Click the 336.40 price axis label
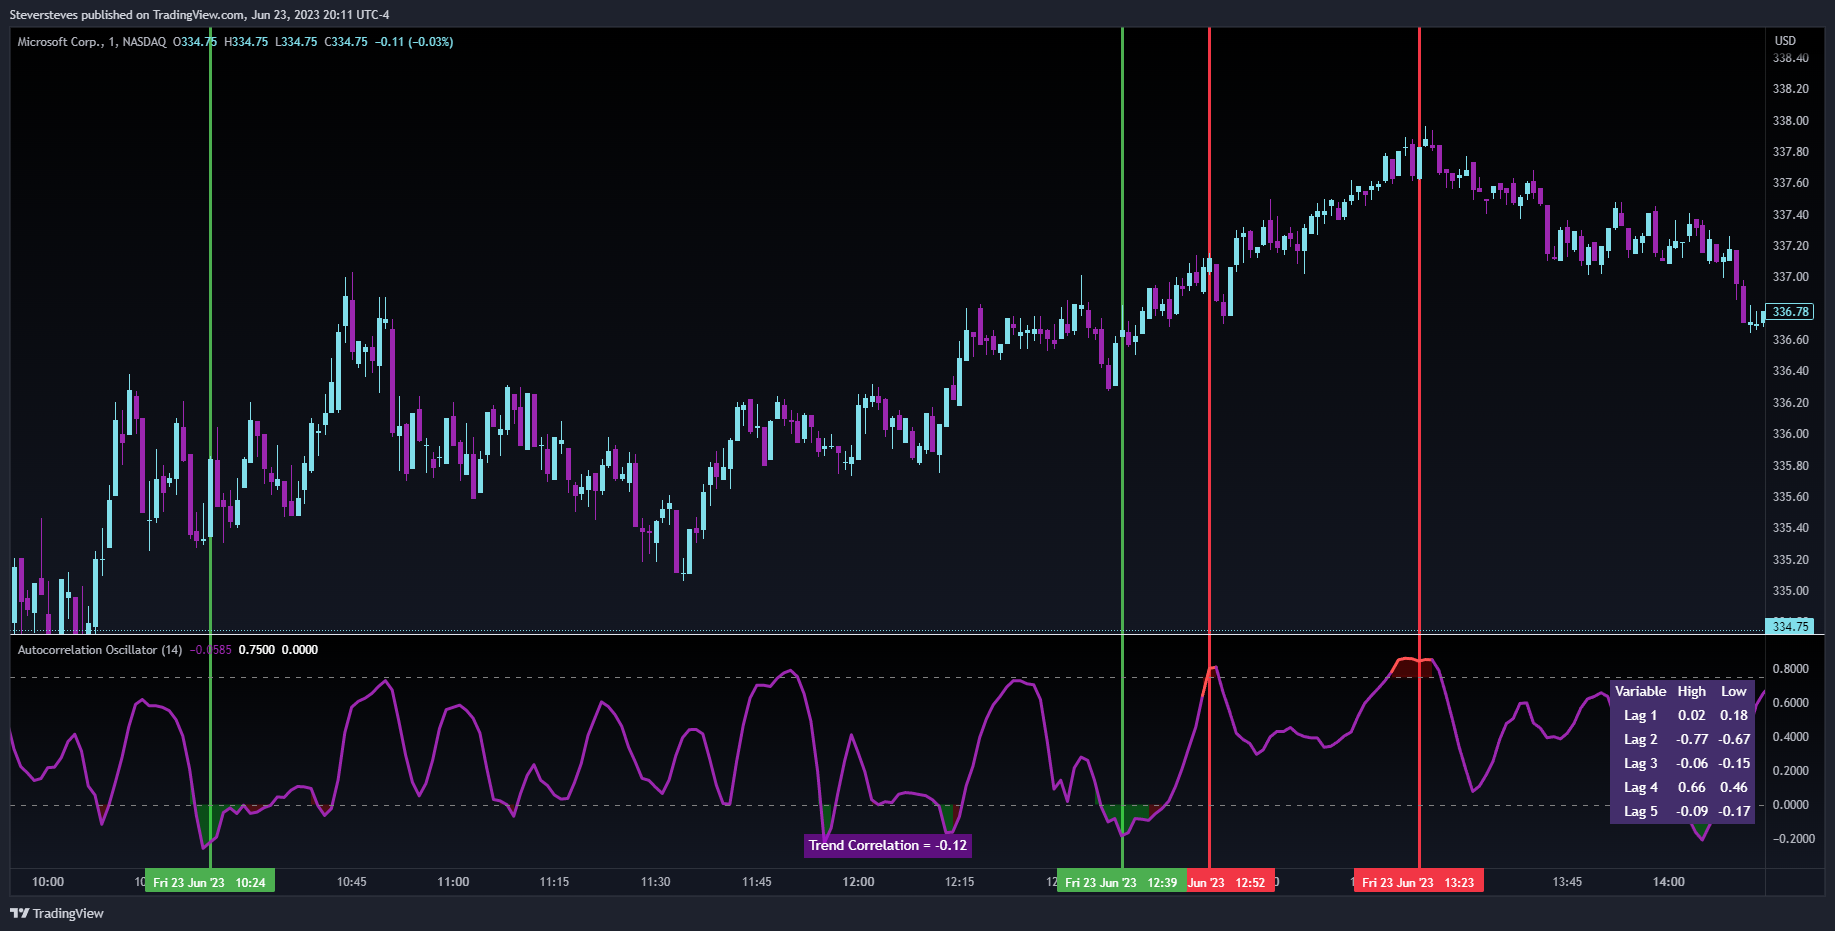The width and height of the screenshot is (1835, 931). pyautogui.click(x=1790, y=371)
